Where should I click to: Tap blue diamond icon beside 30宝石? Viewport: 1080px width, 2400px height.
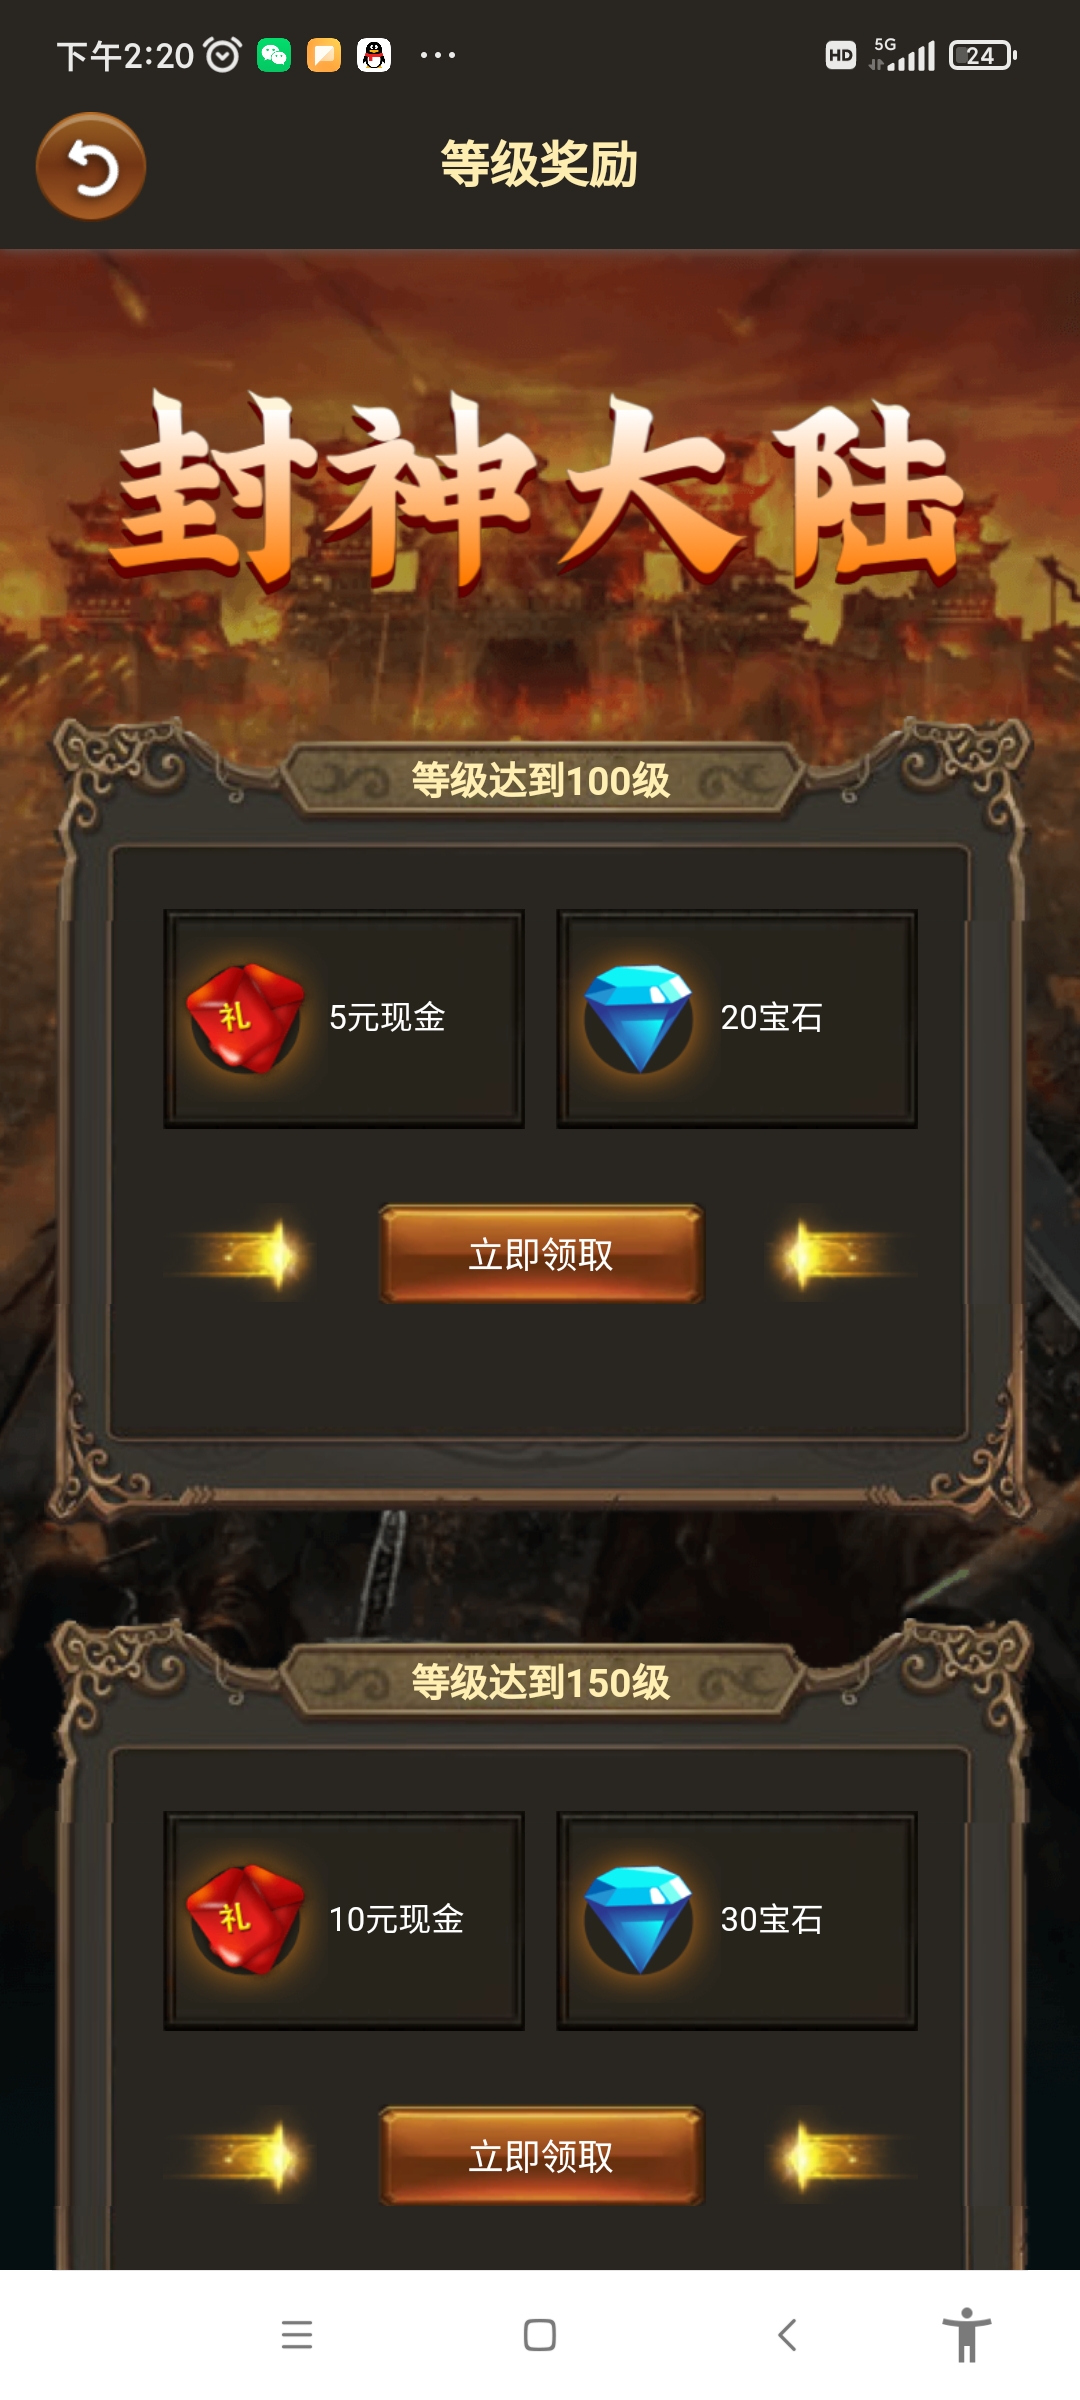click(x=638, y=1920)
